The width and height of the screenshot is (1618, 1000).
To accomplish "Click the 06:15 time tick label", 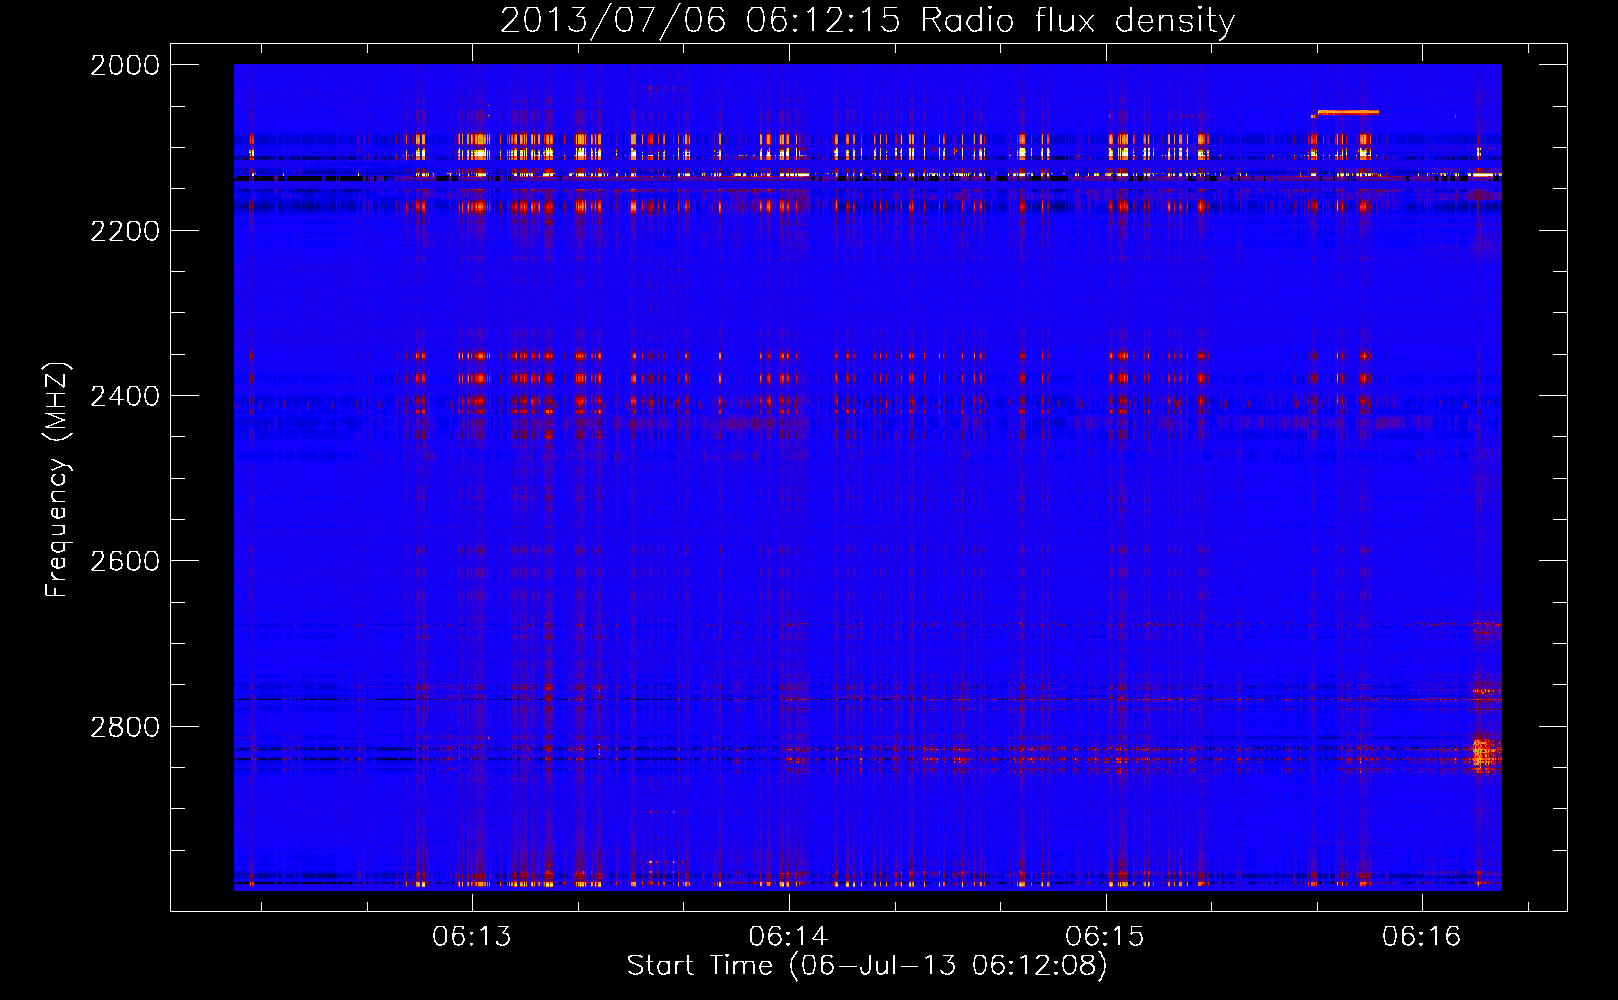I will click(1105, 936).
